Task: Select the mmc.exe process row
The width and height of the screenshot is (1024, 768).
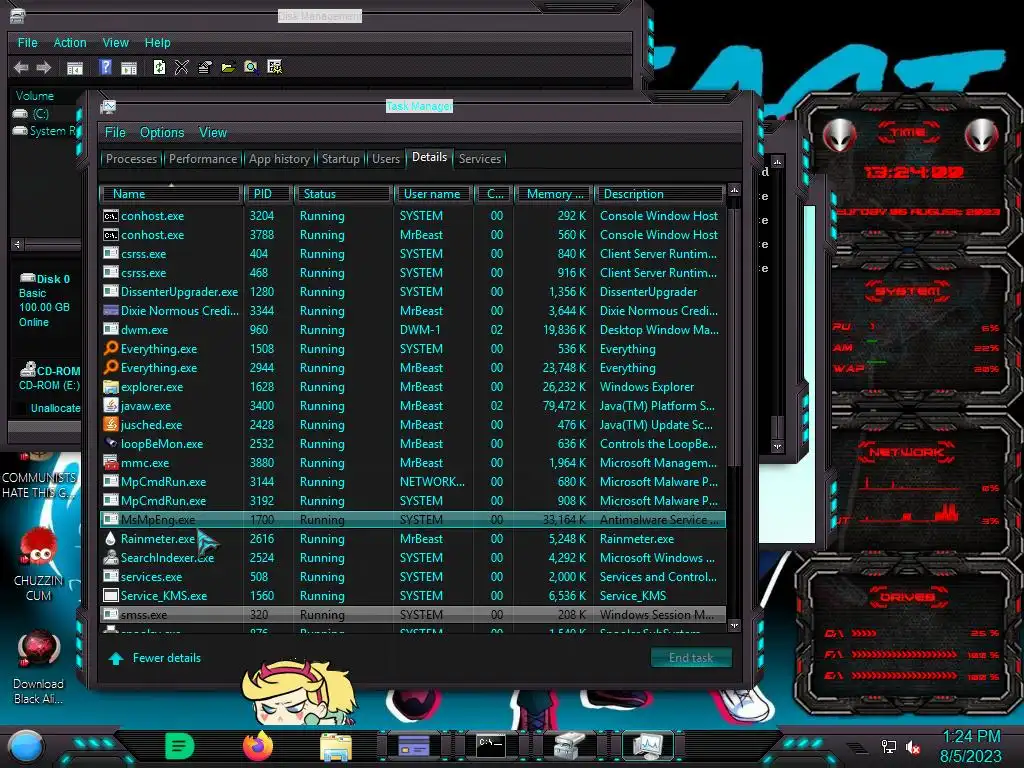Action: coord(413,462)
